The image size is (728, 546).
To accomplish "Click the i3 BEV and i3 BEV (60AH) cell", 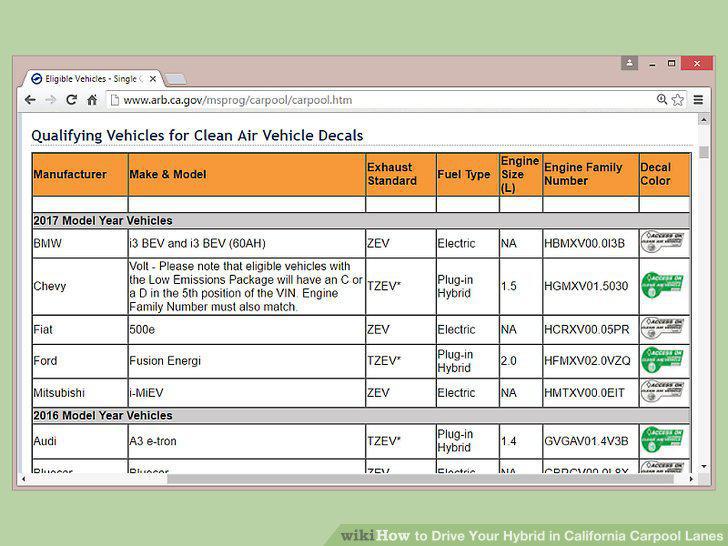I will click(247, 243).
